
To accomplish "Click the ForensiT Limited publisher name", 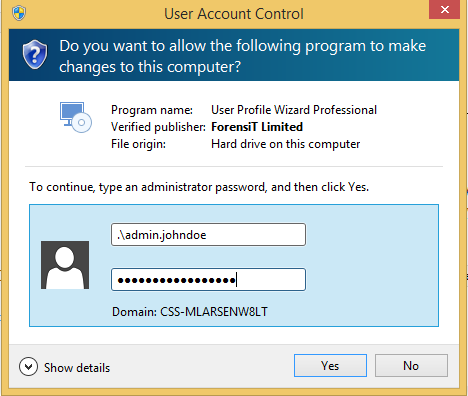I will [x=257, y=127].
